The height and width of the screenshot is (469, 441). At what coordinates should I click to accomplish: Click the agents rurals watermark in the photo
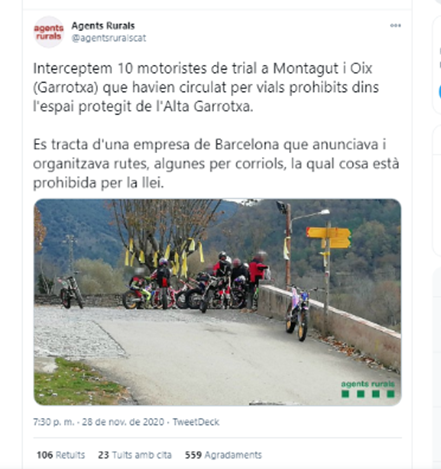[368, 389]
